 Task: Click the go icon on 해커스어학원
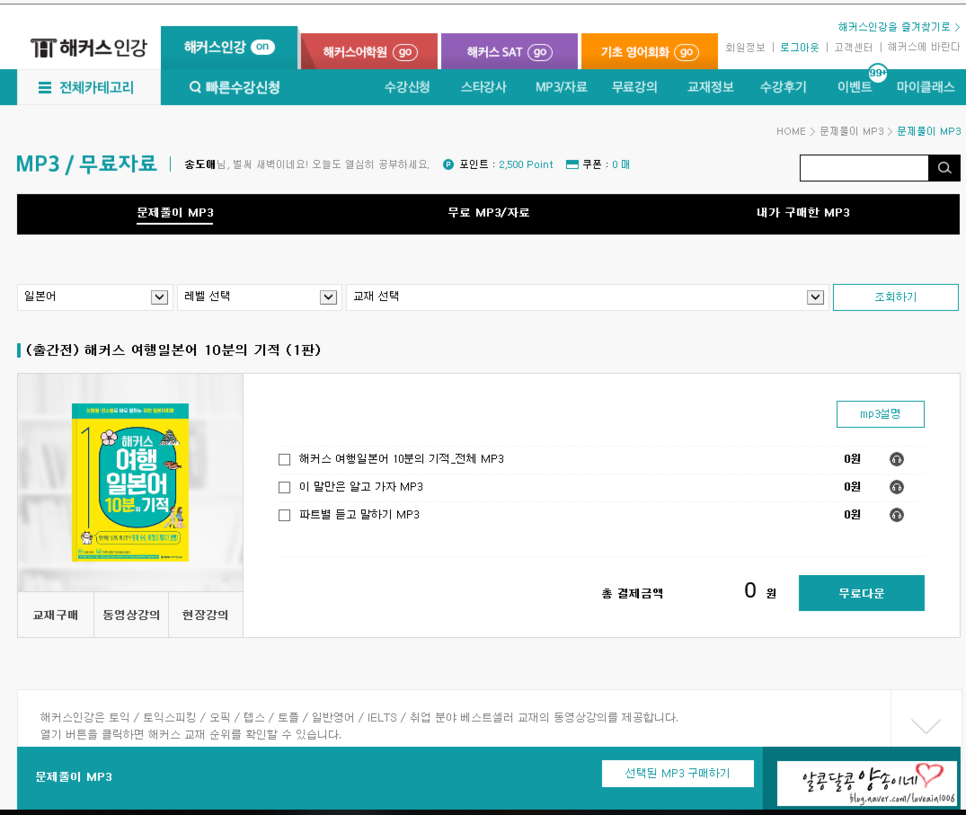click(405, 52)
